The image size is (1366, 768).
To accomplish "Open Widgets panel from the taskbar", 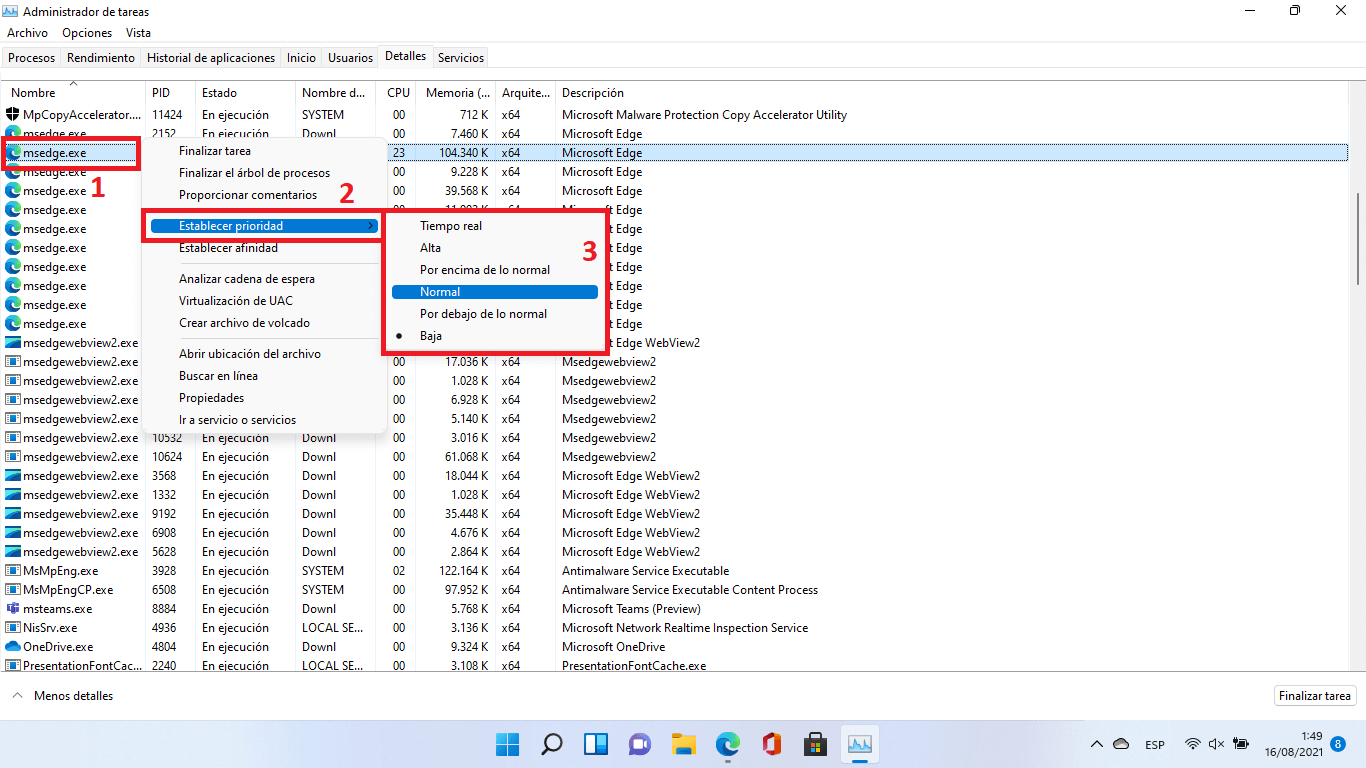I will click(595, 744).
